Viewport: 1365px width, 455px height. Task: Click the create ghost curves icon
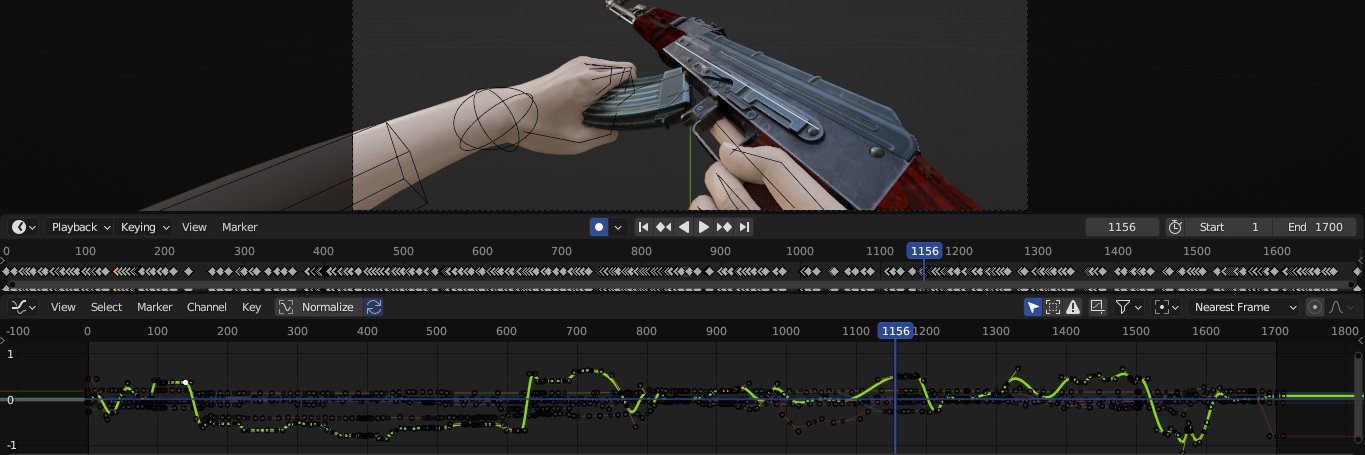[1097, 307]
